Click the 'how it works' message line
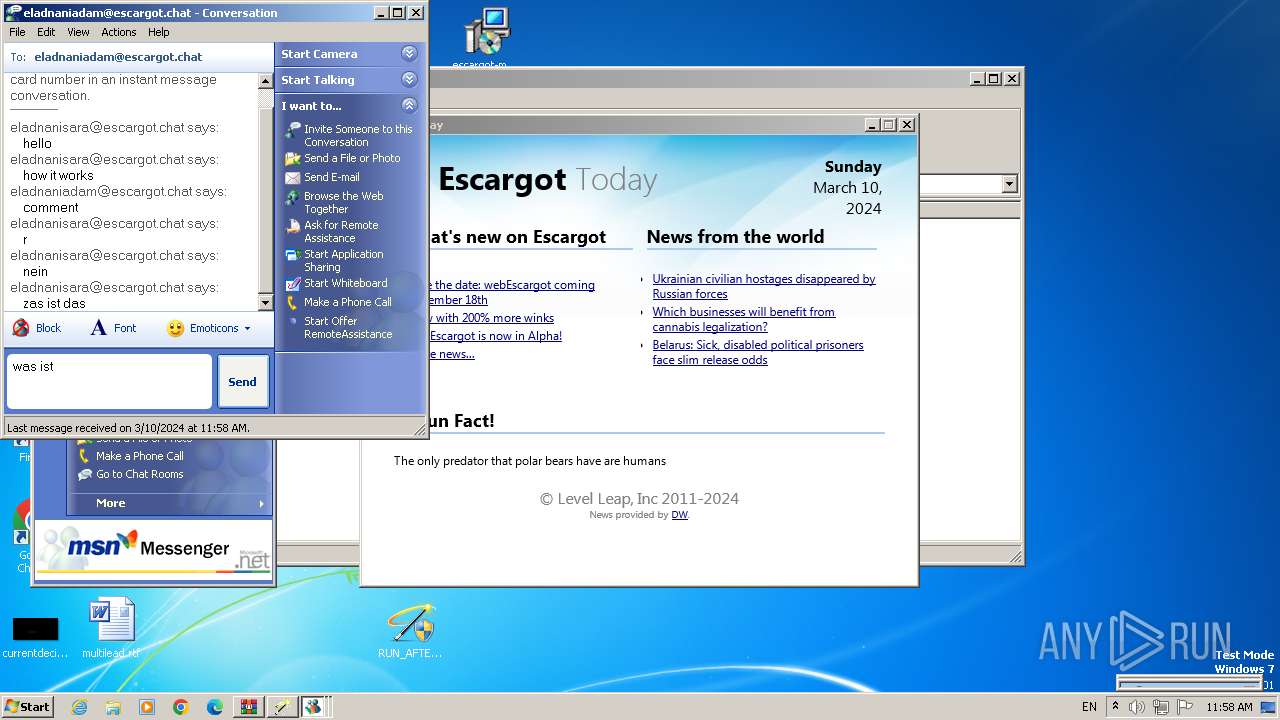 (58, 175)
